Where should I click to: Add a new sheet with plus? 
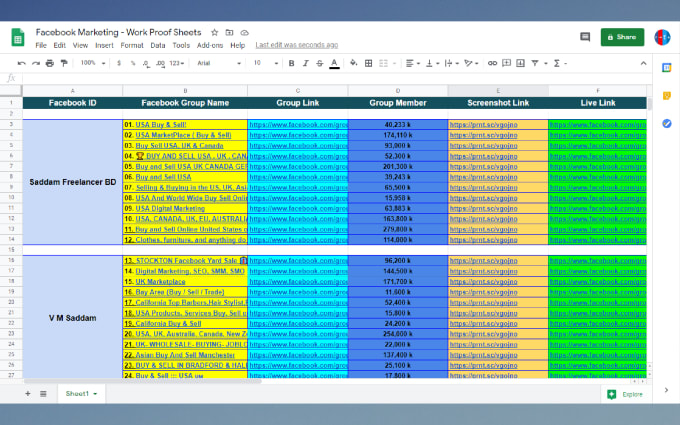(28, 394)
